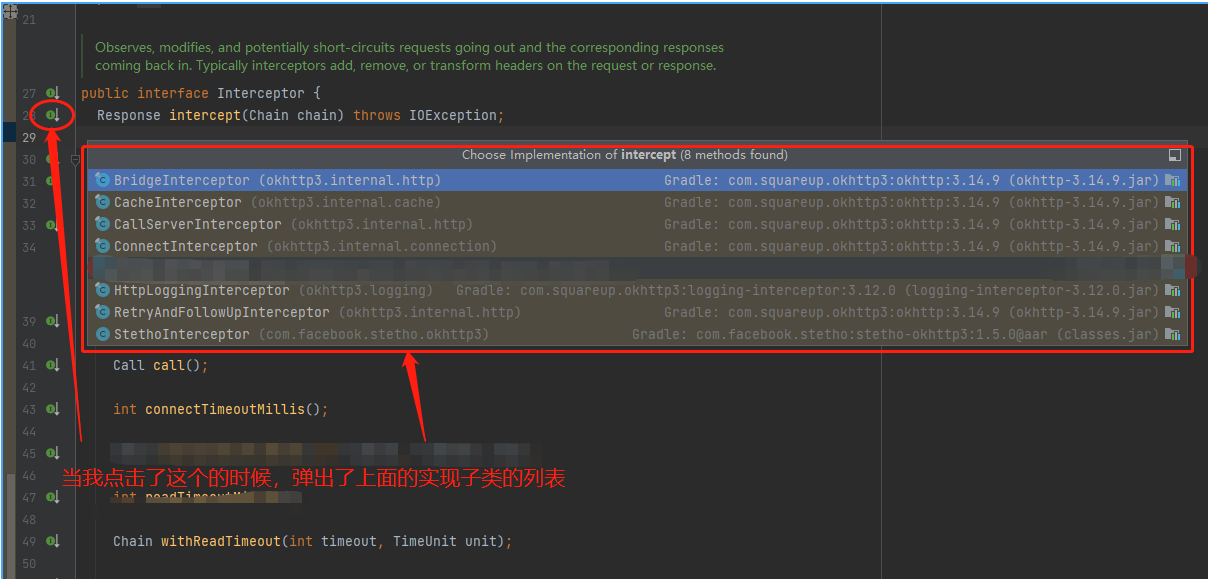Click the class icon before ConnectInterceptor
The height and width of the screenshot is (579, 1208).
pos(102,246)
